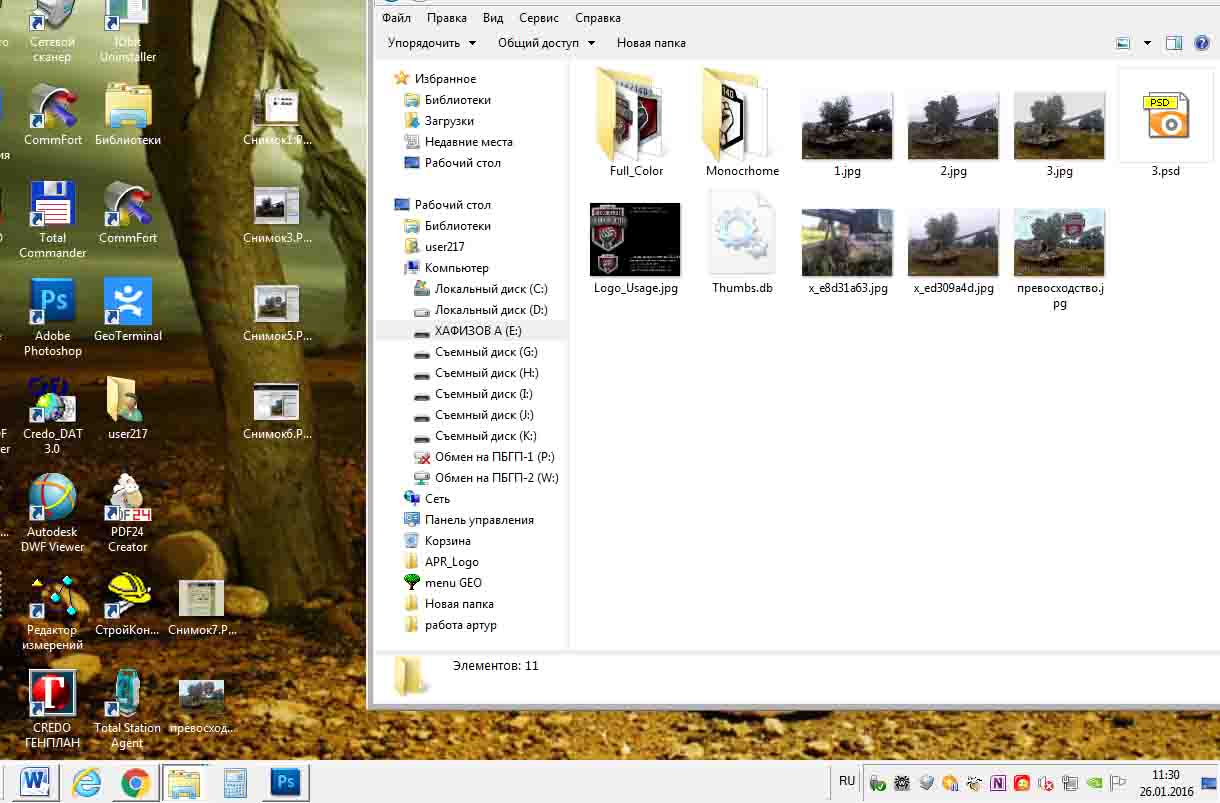Open the Вид menu
Image resolution: width=1220 pixels, height=803 pixels.
pyautogui.click(x=493, y=18)
